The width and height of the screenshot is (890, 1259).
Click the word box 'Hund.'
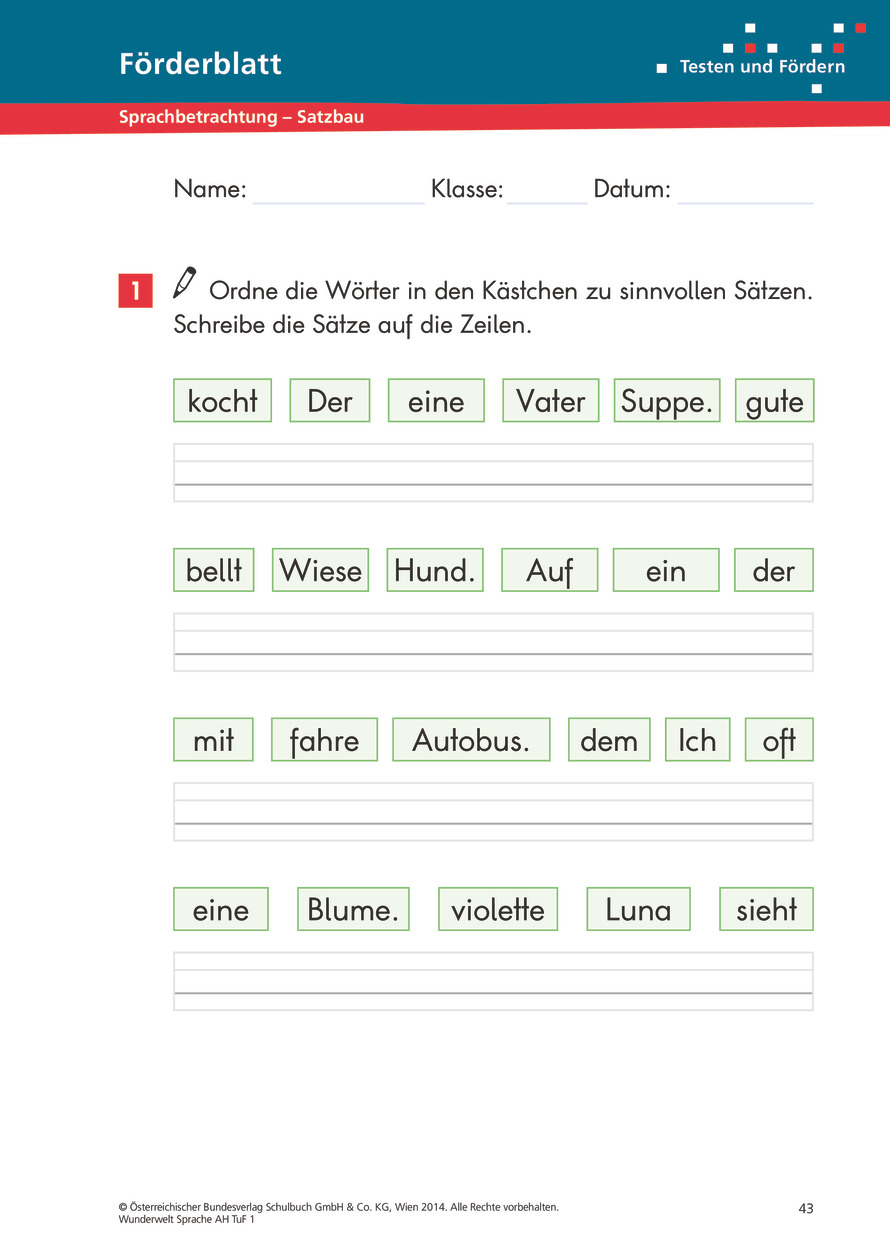[x=435, y=570]
